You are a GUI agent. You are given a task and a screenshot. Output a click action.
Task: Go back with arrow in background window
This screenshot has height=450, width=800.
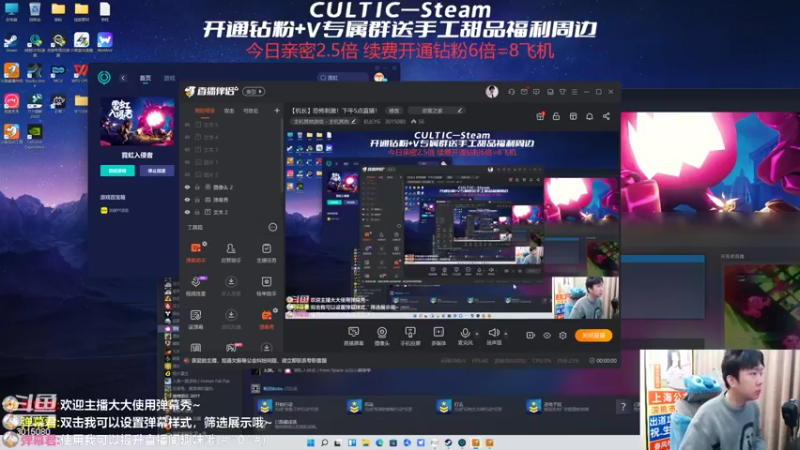pos(123,78)
